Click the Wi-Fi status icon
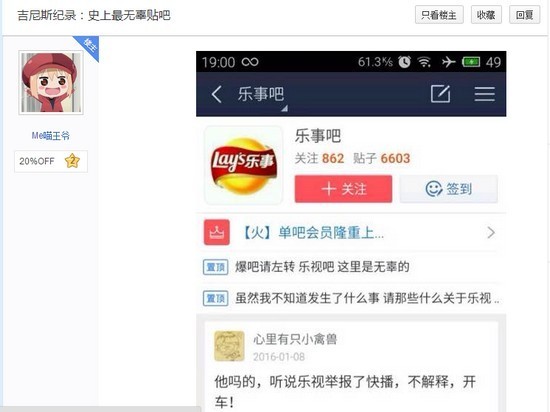The image size is (550, 412). pos(424,62)
